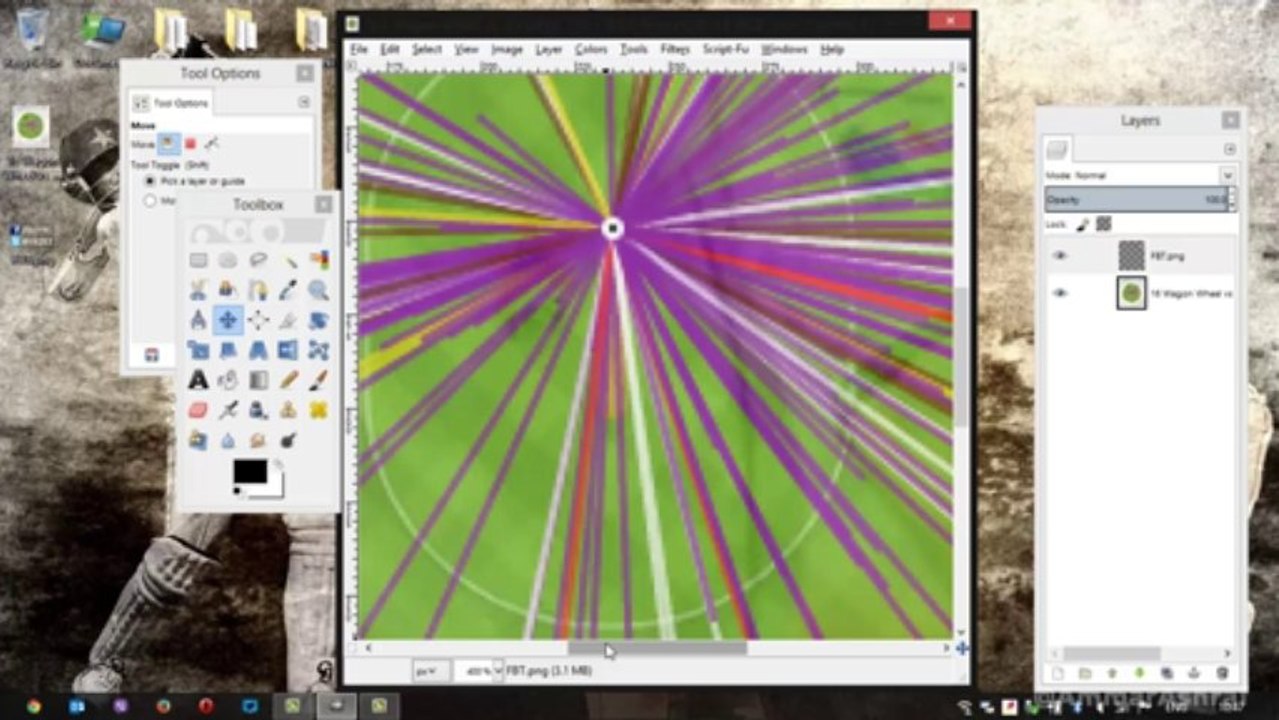Adjust the layer Opacity slider
This screenshot has width=1279, height=720.
1135,200
